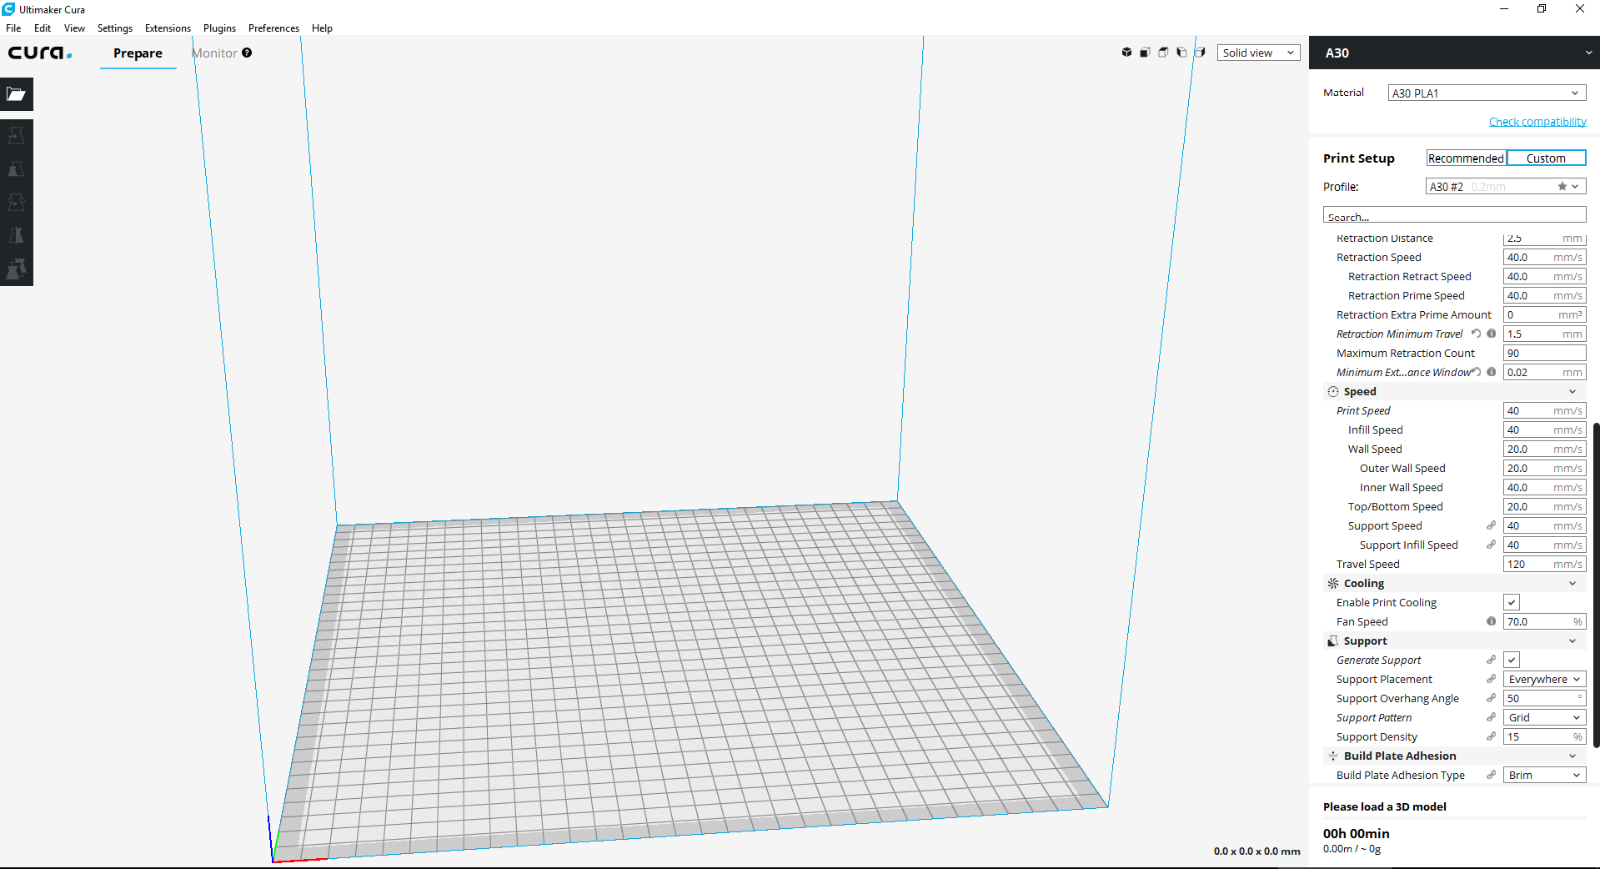Click info icon for Minimum Extrusion Window
Screen dimensions: 1600x869
[1491, 372]
